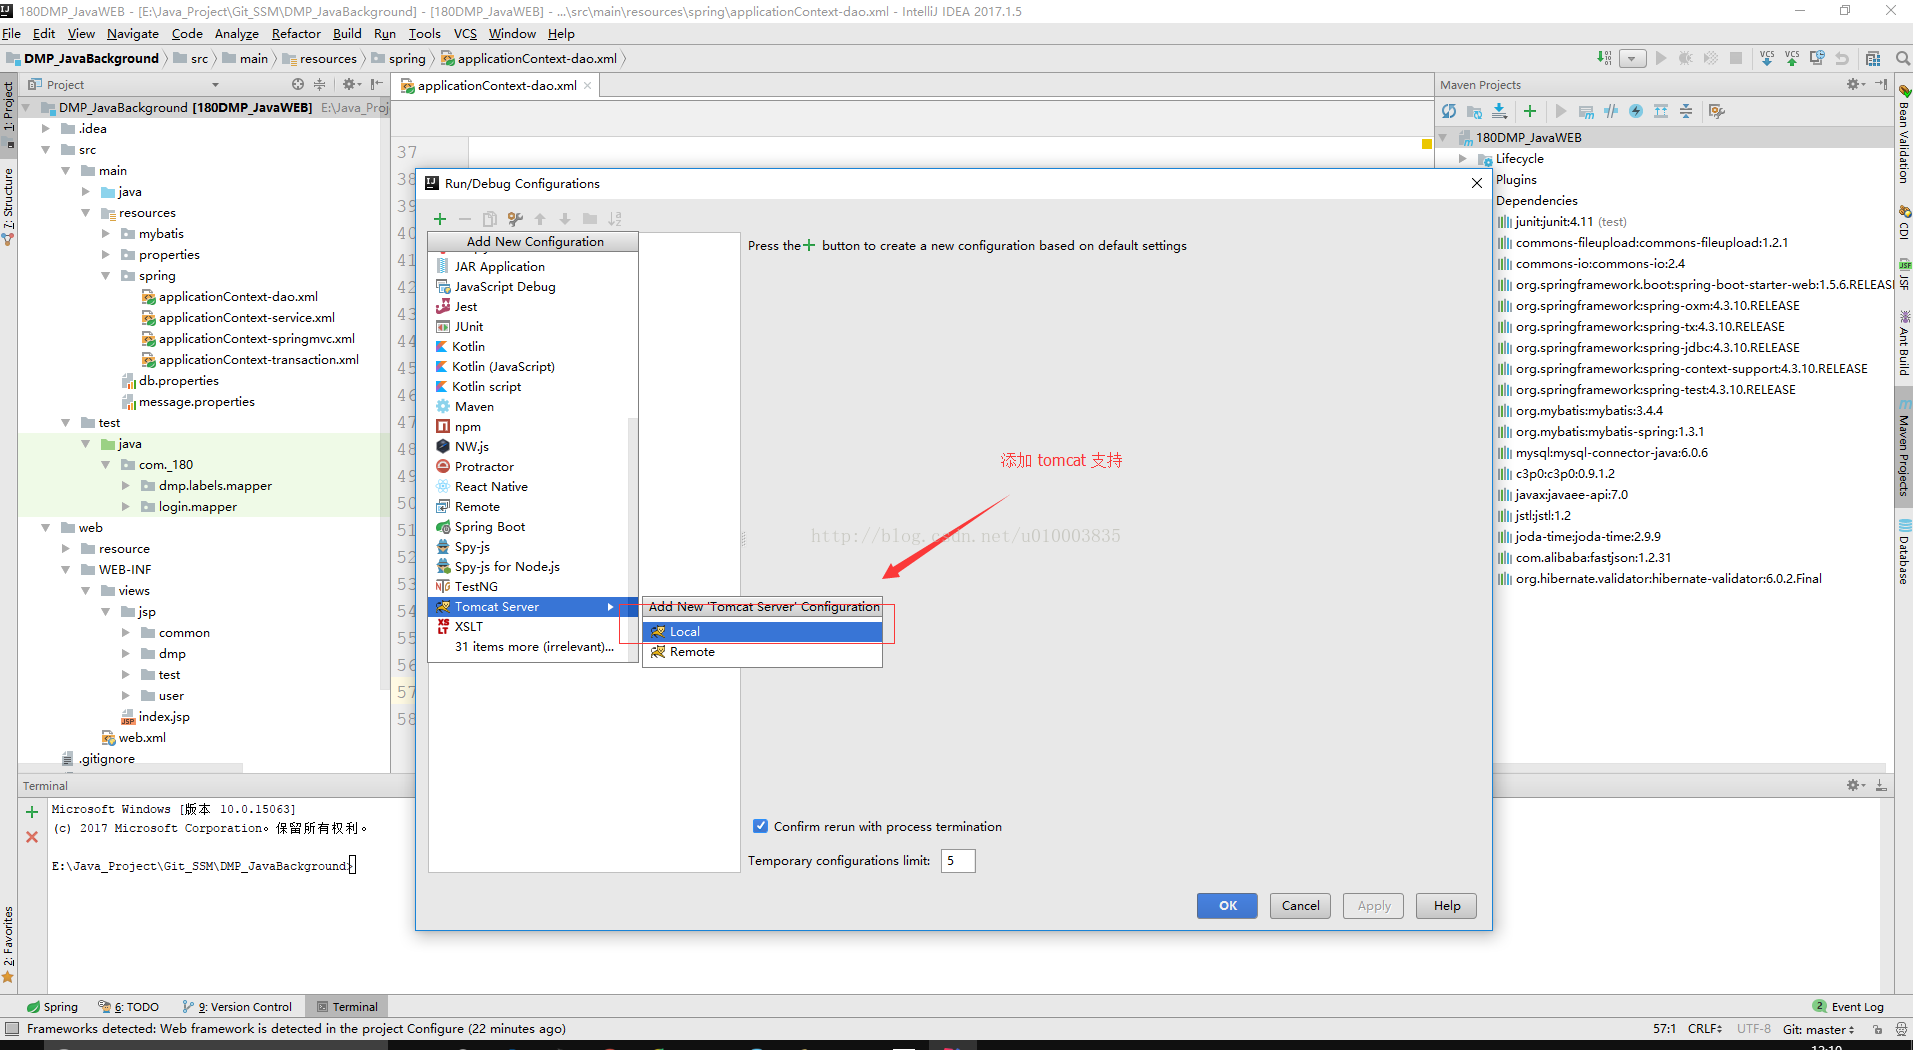Close terminal session red X icon

32,837
